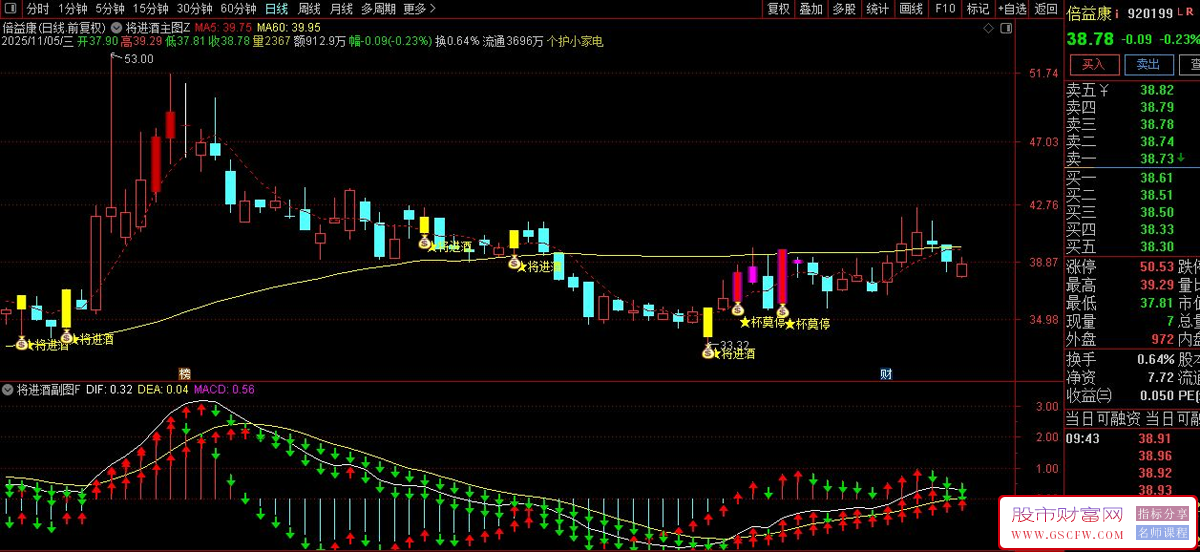Click the yen icon beside 卖五
This screenshot has width=1200, height=552.
[x=1105, y=90]
